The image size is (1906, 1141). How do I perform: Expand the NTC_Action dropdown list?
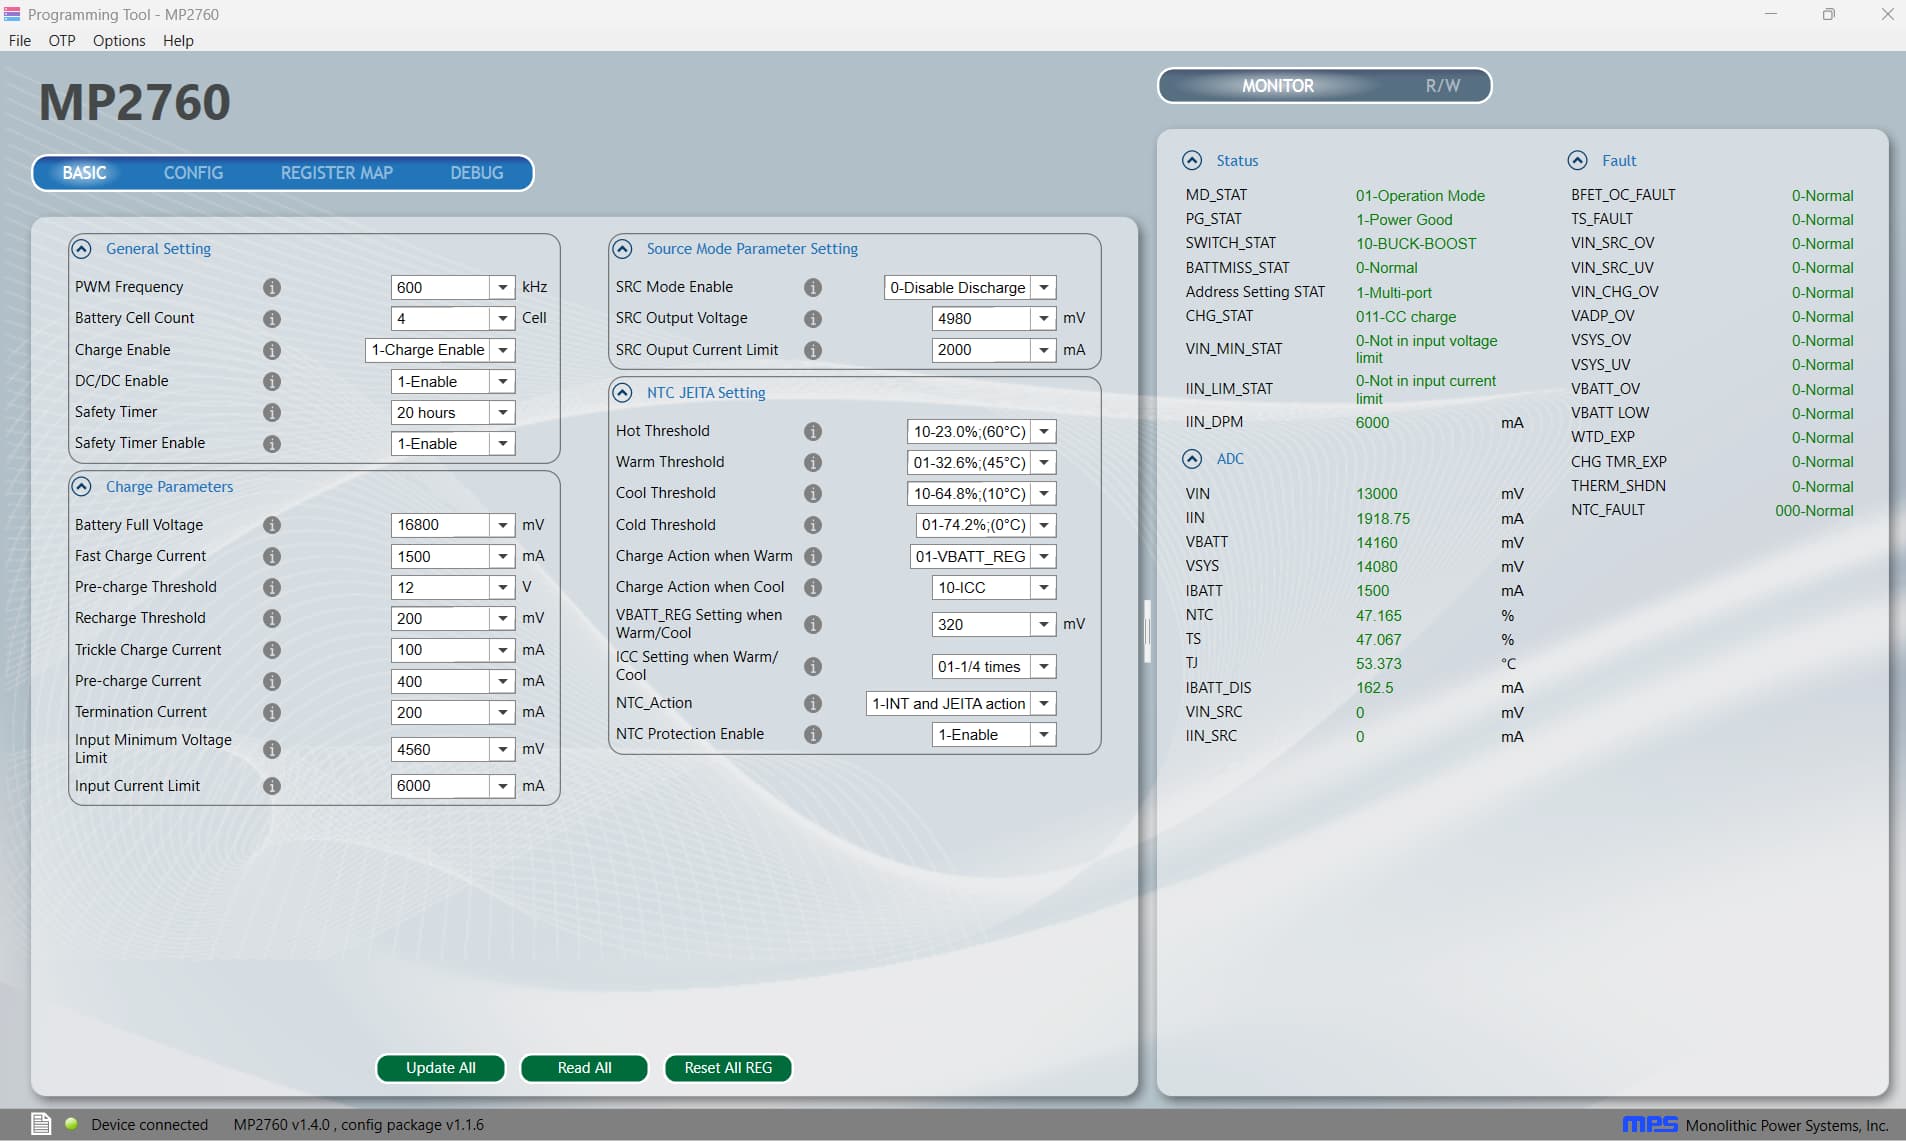point(1043,704)
